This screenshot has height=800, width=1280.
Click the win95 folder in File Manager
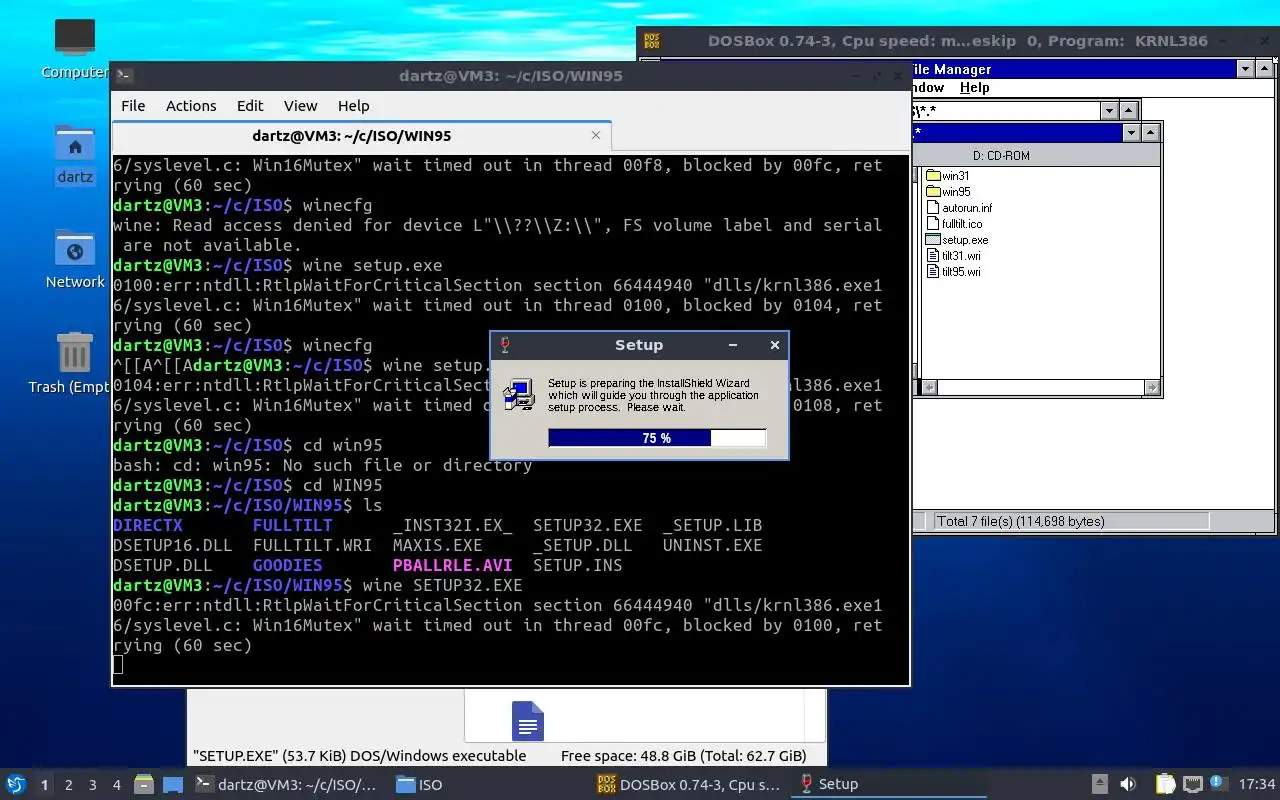(x=948, y=192)
